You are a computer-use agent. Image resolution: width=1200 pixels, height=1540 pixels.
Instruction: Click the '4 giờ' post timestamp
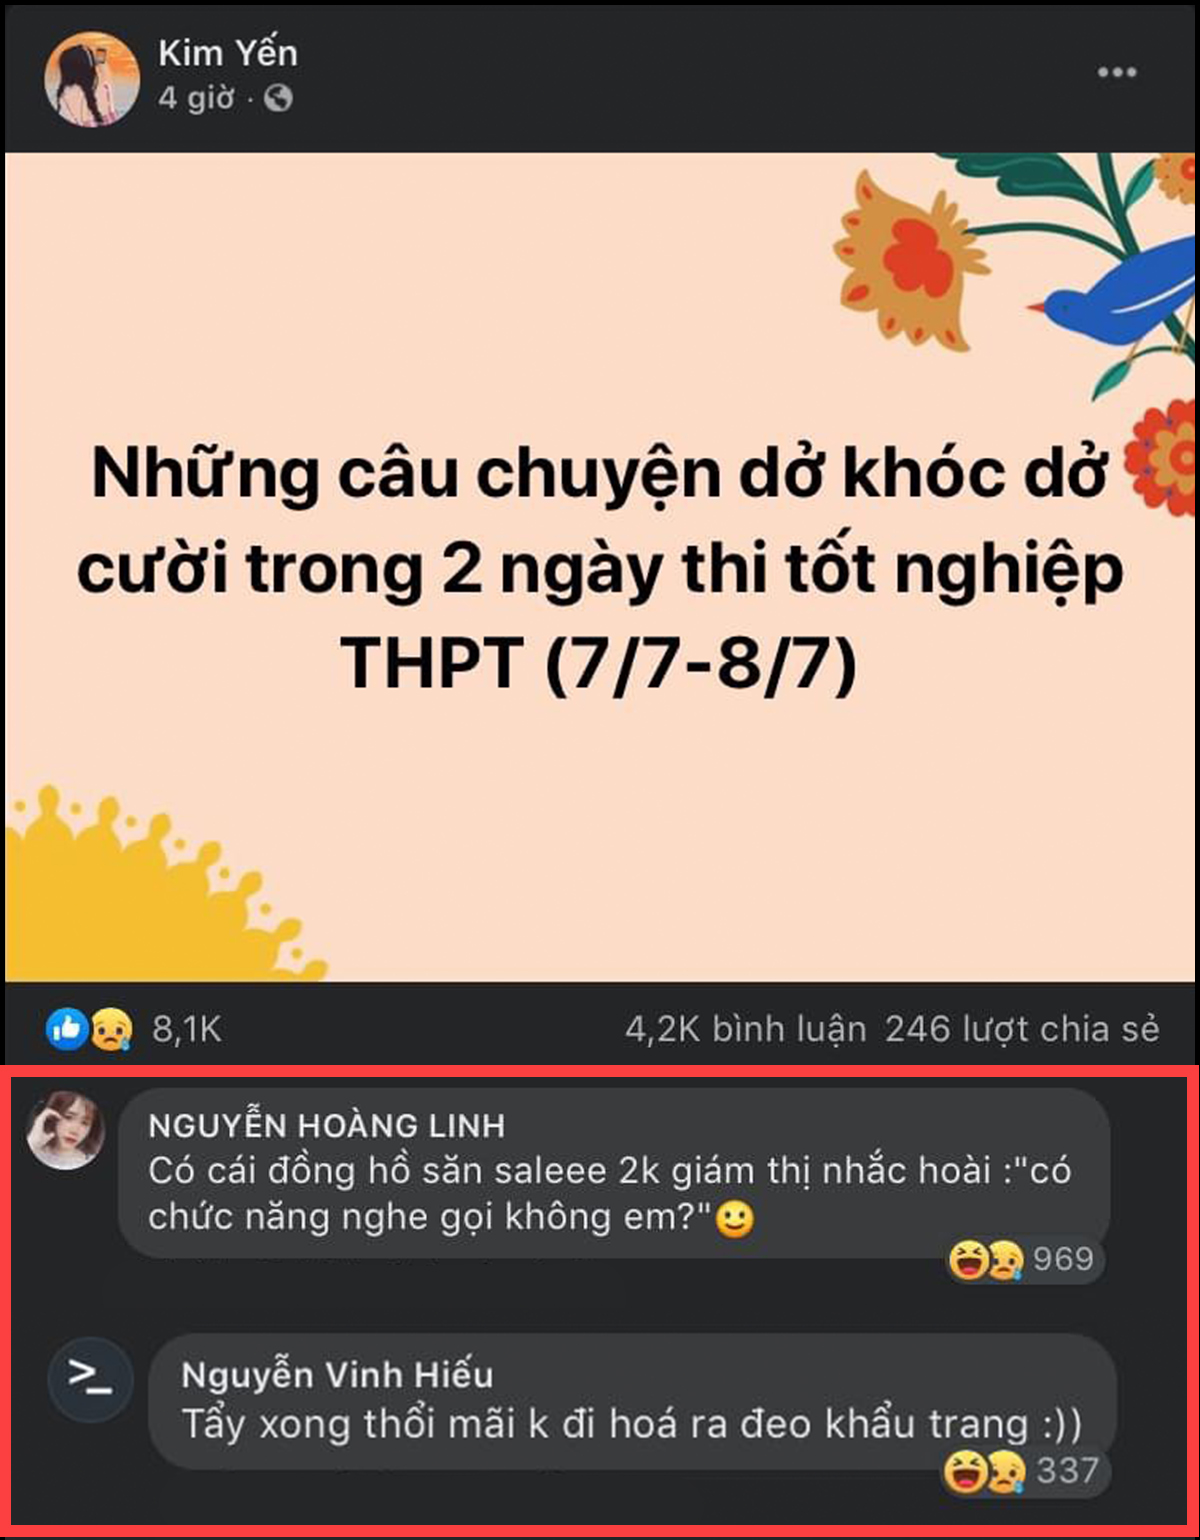196,98
